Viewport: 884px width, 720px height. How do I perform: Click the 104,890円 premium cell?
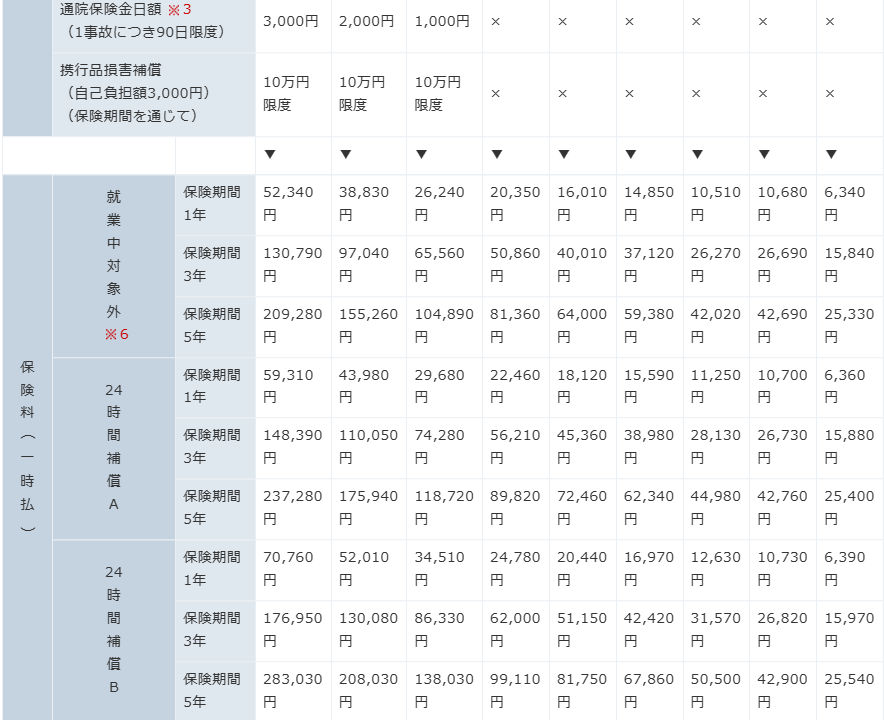point(444,327)
